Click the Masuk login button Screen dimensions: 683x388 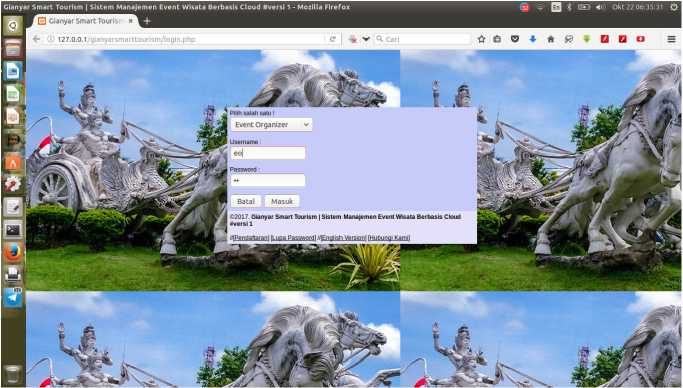(x=282, y=201)
